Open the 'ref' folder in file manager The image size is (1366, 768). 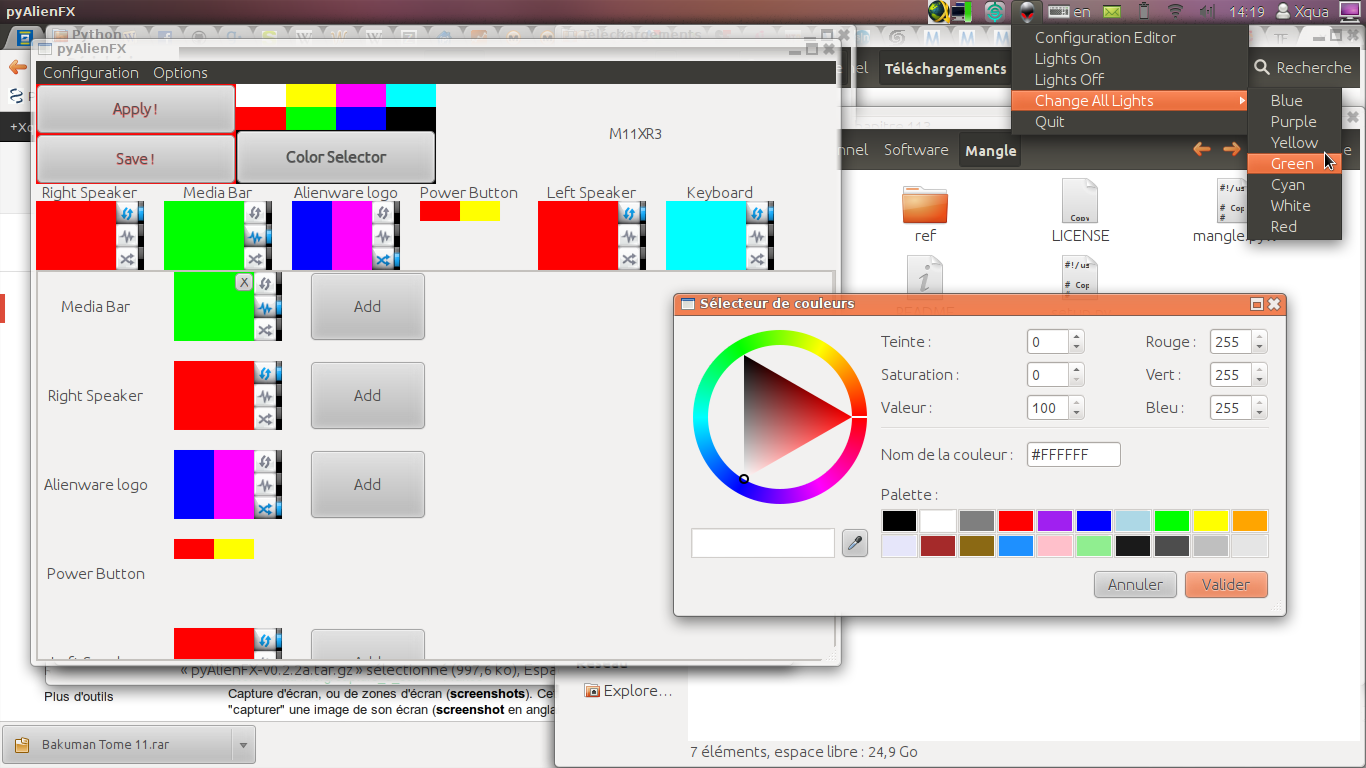pos(925,213)
